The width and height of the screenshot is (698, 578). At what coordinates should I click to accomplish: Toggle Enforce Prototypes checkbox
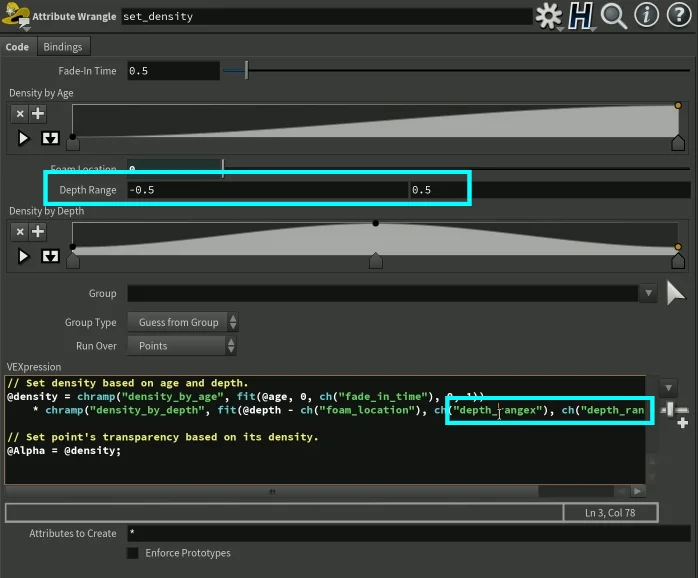(x=133, y=553)
